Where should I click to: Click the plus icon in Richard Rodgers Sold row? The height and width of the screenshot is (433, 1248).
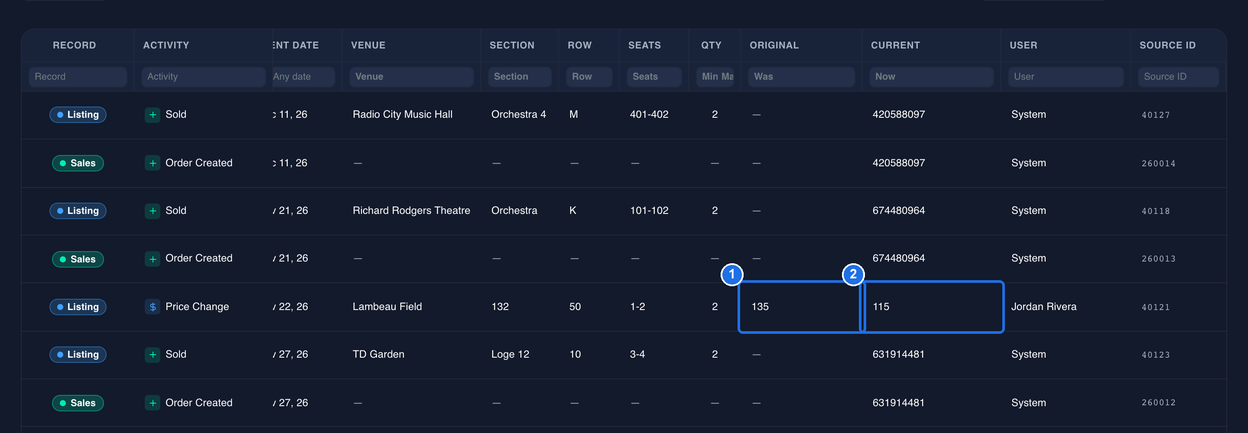[x=152, y=211]
